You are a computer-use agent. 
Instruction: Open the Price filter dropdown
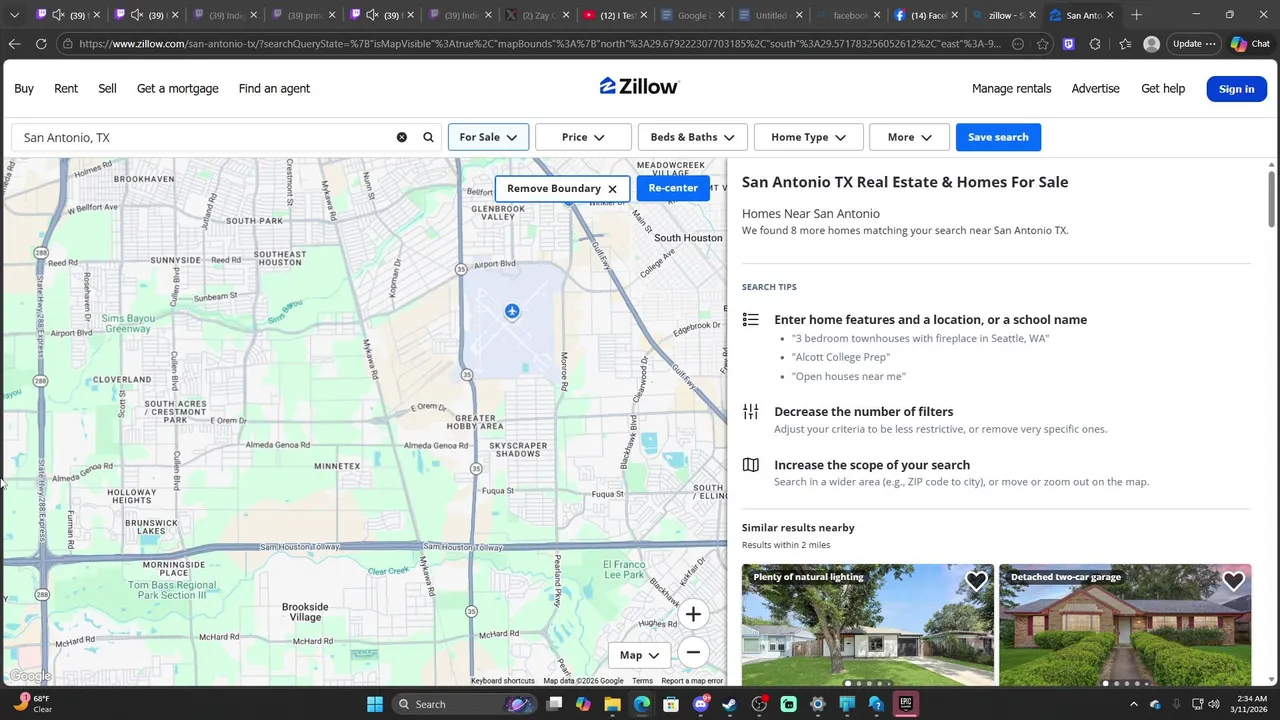pyautogui.click(x=584, y=137)
